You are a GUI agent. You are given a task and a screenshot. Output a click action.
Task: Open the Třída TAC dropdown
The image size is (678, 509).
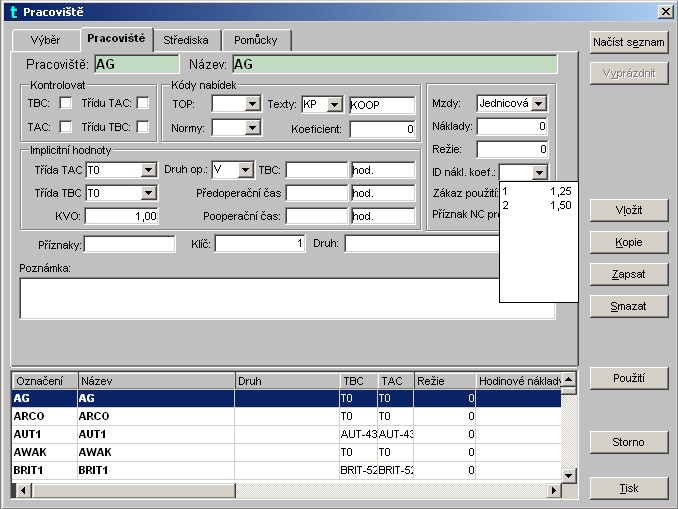[149, 170]
